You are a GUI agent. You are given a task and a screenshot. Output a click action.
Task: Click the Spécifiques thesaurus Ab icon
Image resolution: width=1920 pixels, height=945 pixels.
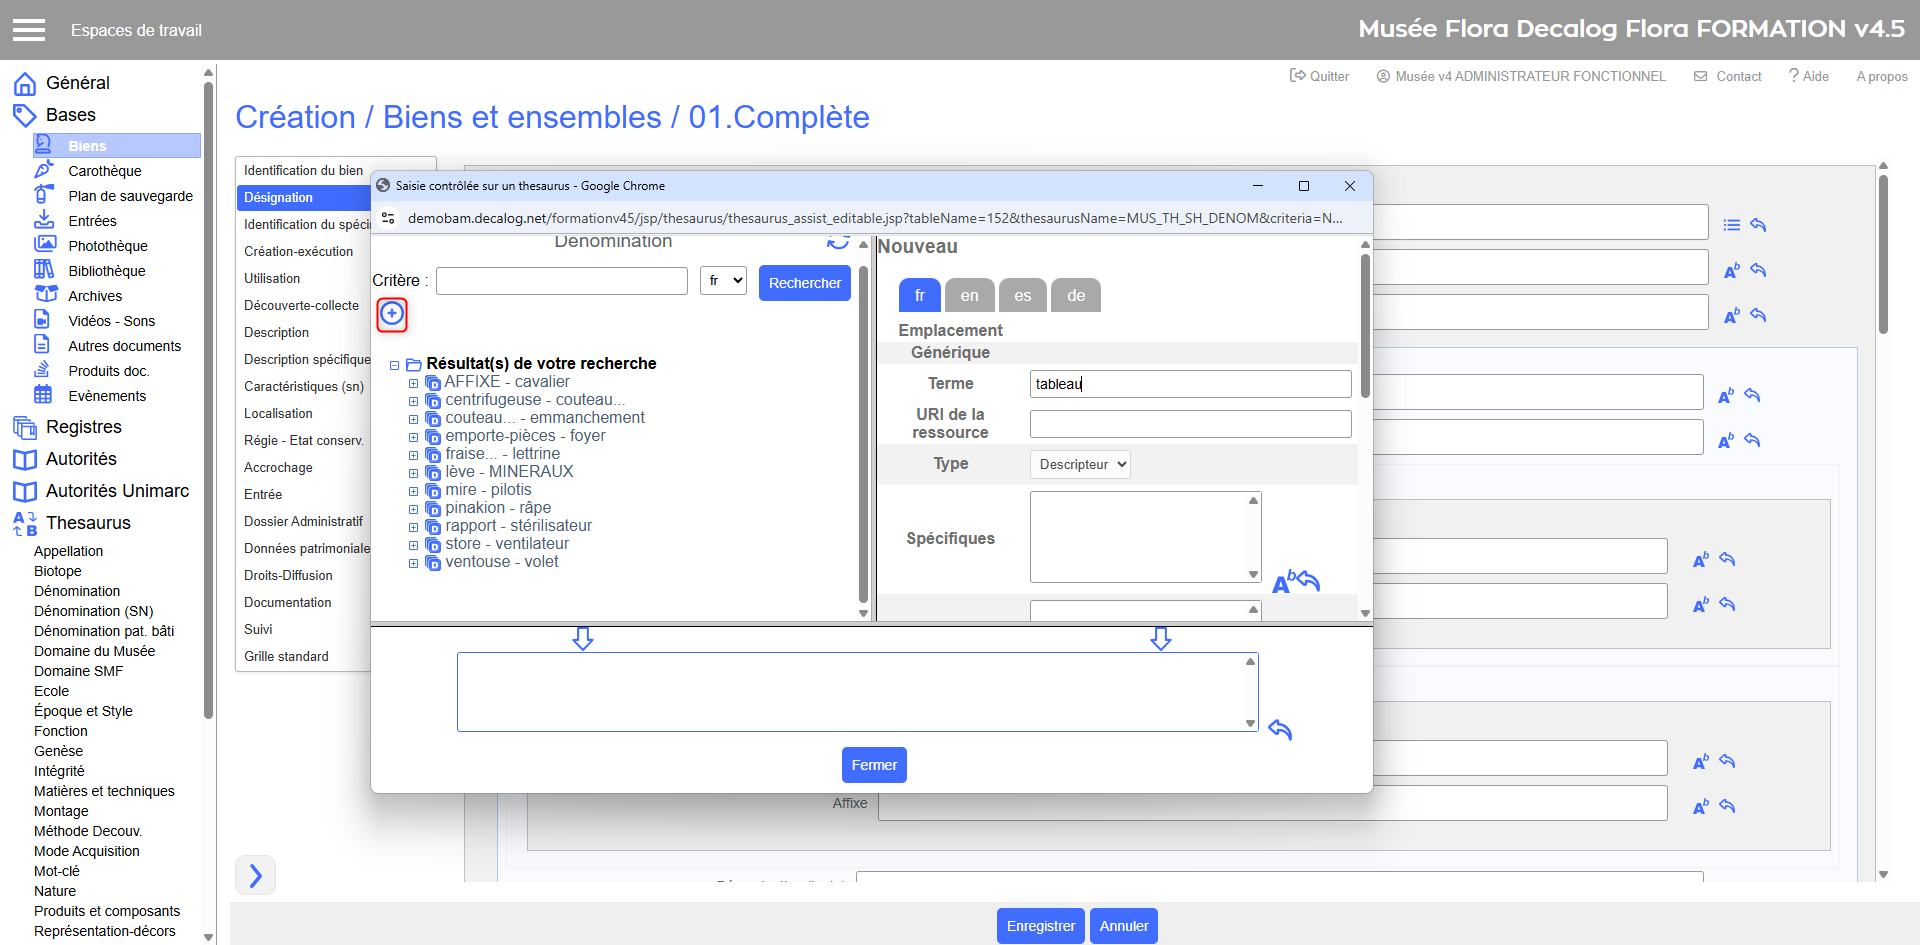tap(1283, 582)
